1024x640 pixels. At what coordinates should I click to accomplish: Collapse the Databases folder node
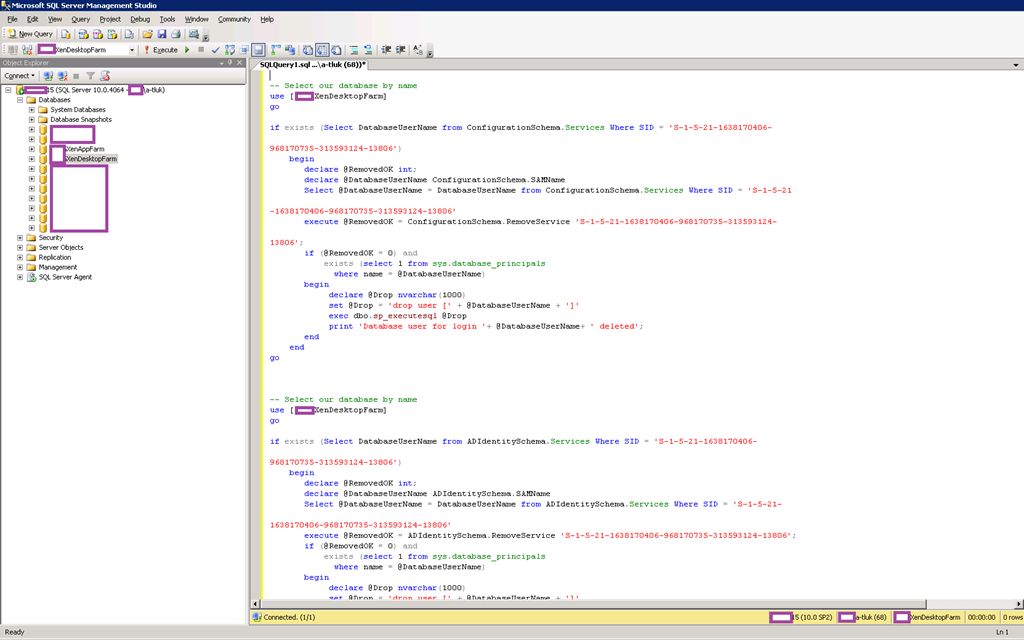click(x=19, y=100)
